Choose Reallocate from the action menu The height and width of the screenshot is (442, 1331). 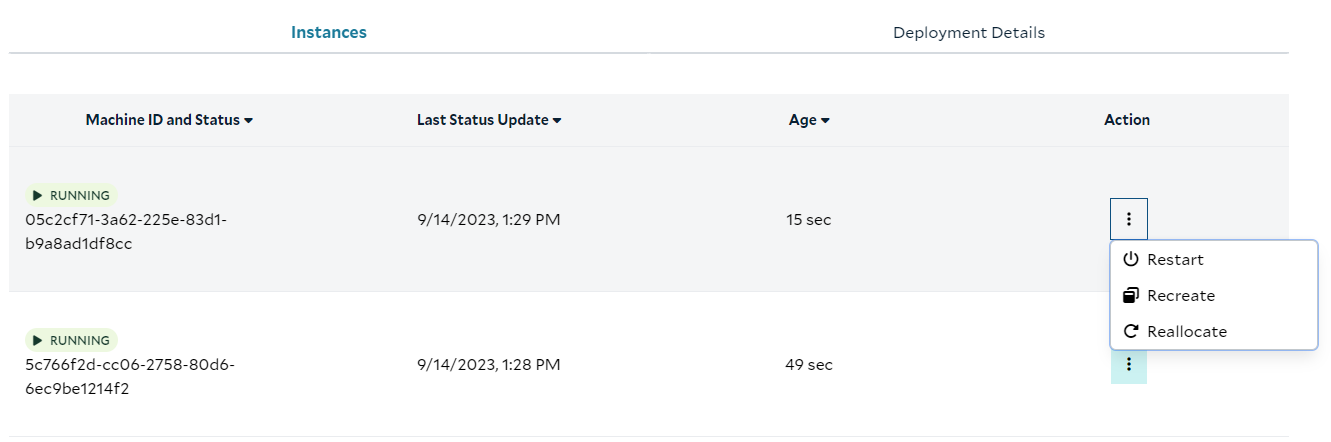coord(1187,332)
